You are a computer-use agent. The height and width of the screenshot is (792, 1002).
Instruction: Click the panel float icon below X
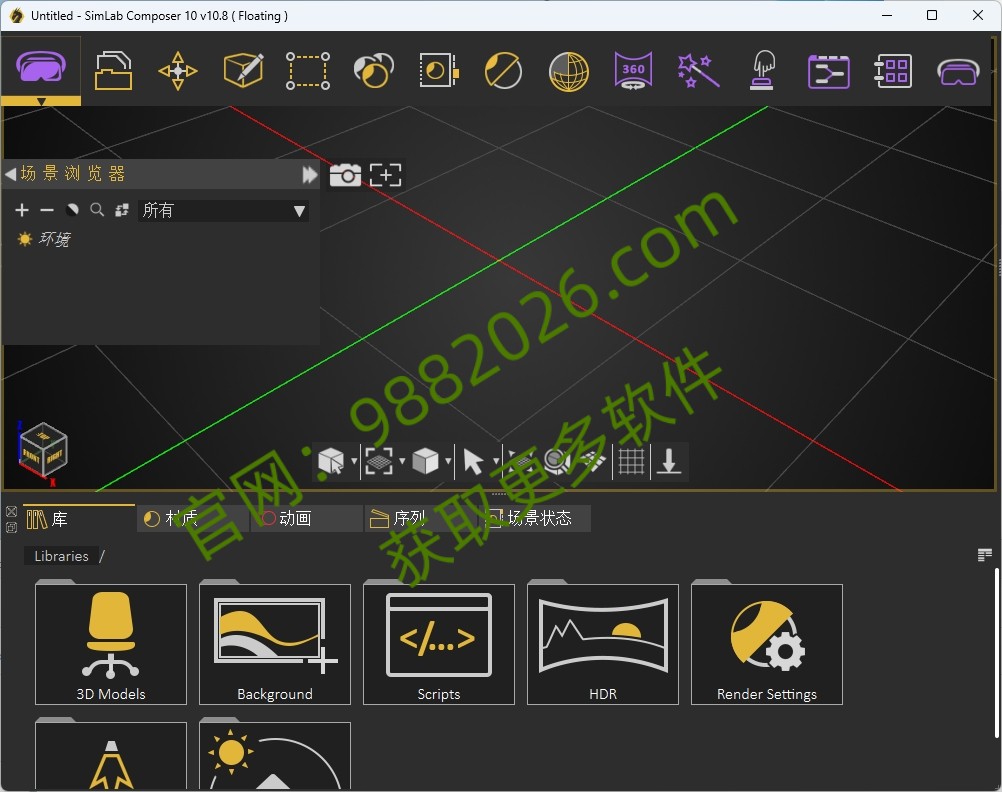pos(12,527)
